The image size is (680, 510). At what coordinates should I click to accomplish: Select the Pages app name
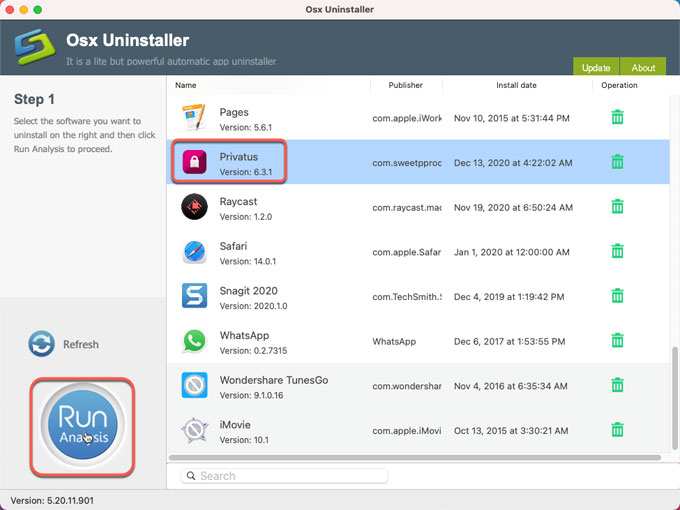(234, 112)
